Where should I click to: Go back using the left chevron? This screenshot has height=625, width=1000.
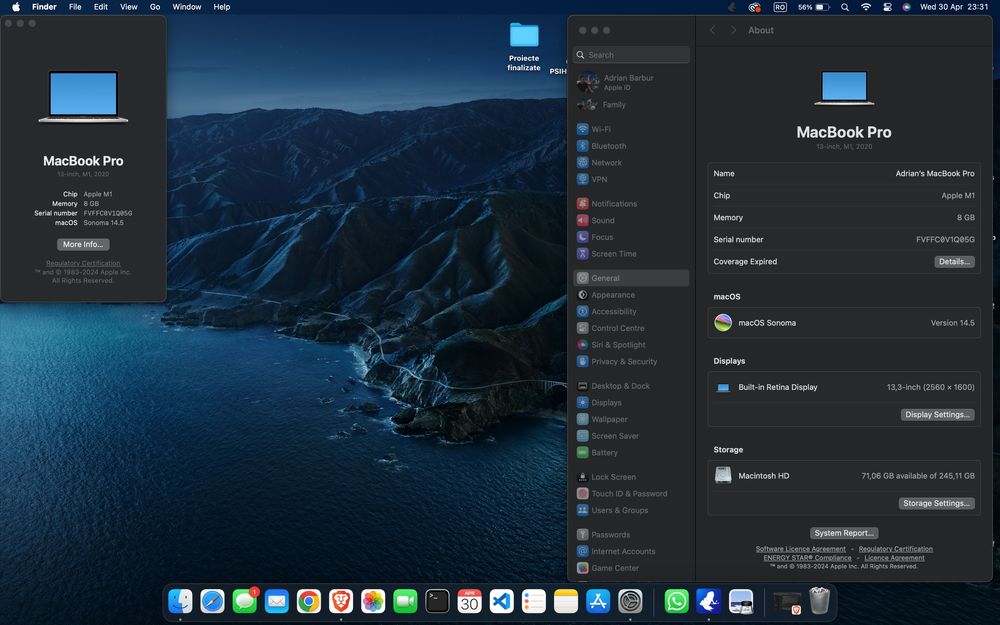[712, 30]
